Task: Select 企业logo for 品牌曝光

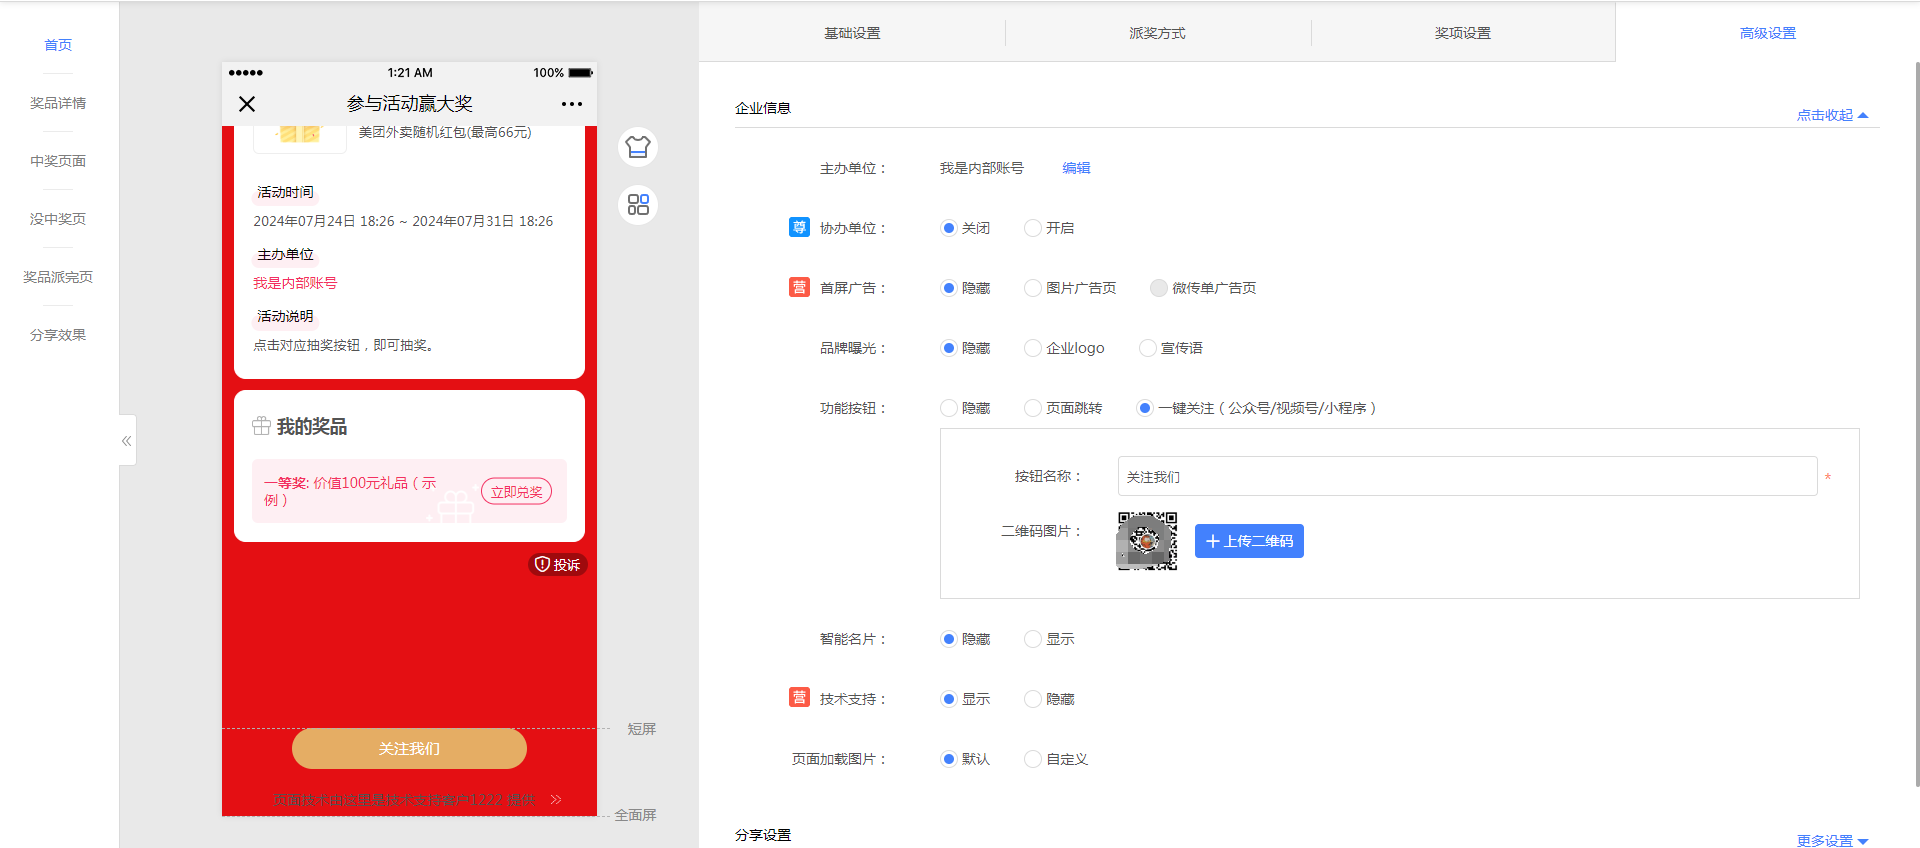Action: 1033,348
